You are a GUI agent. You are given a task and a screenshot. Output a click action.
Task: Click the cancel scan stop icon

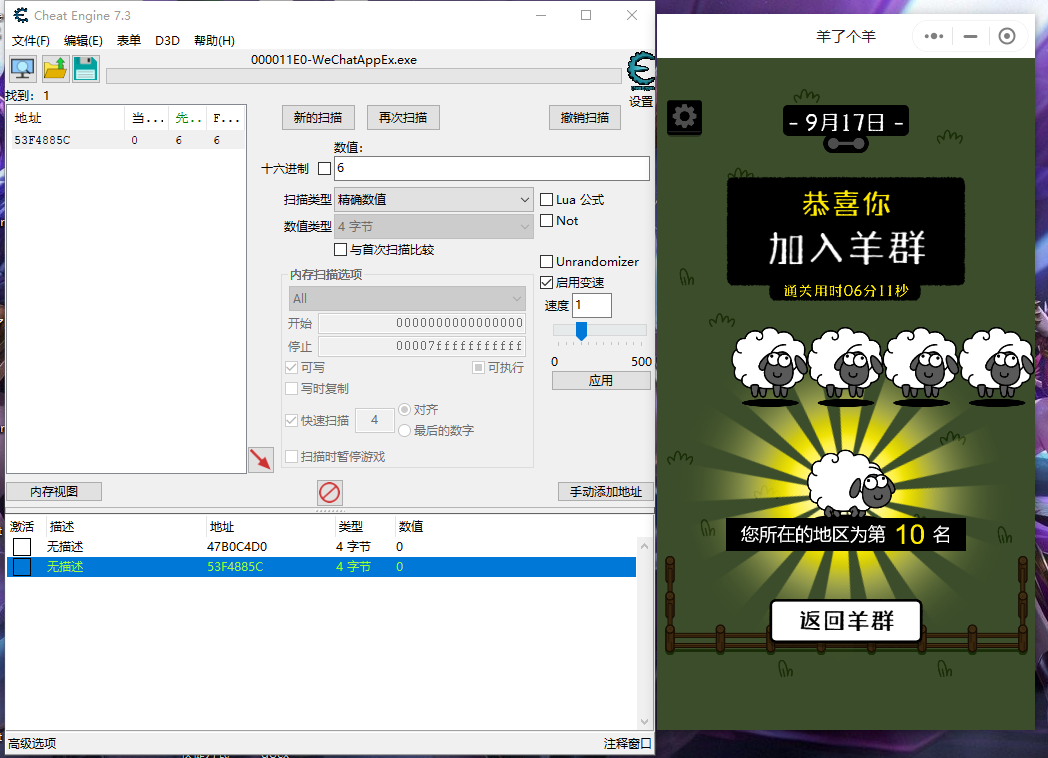(330, 493)
